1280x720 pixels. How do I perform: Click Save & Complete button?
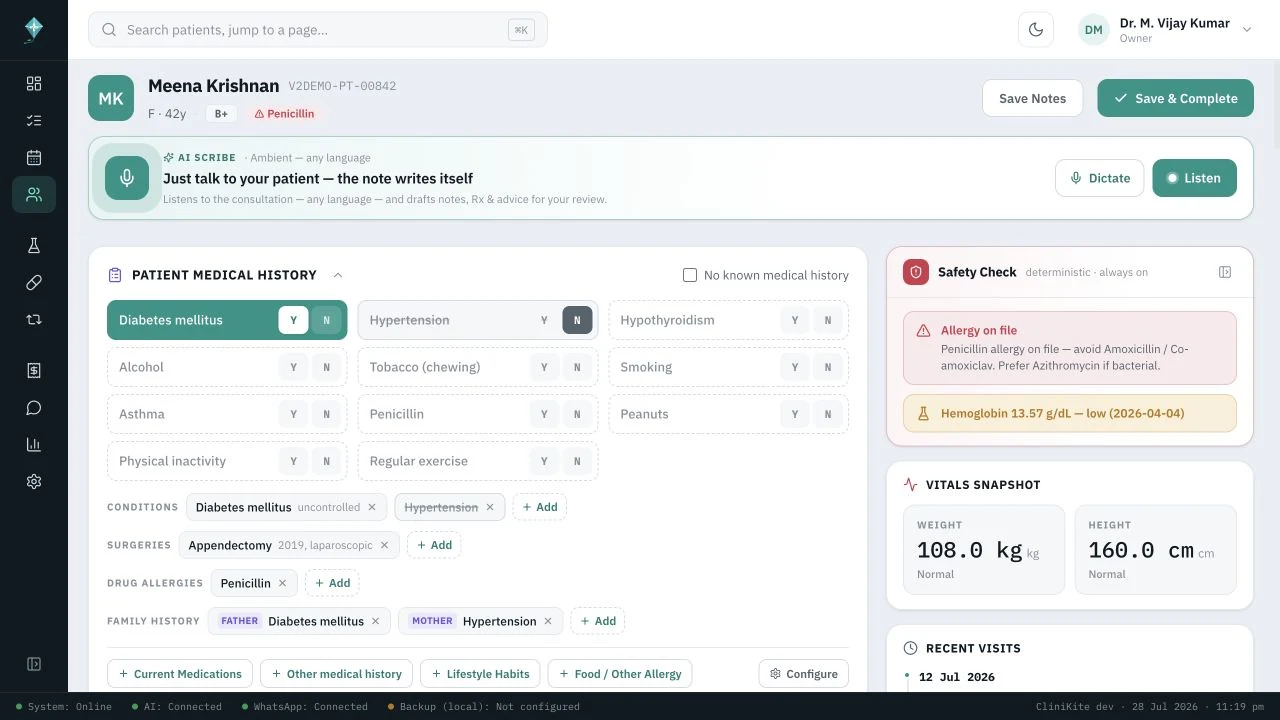click(x=1175, y=98)
